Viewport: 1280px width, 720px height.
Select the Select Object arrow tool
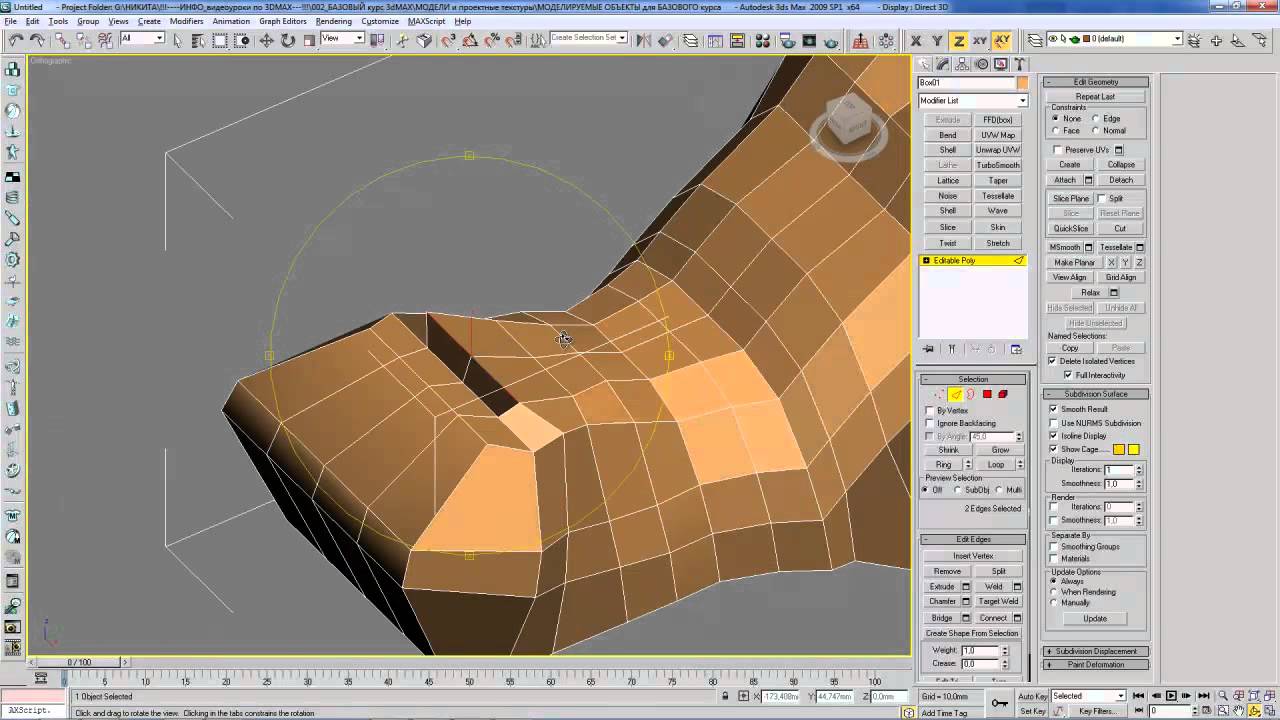[x=178, y=40]
